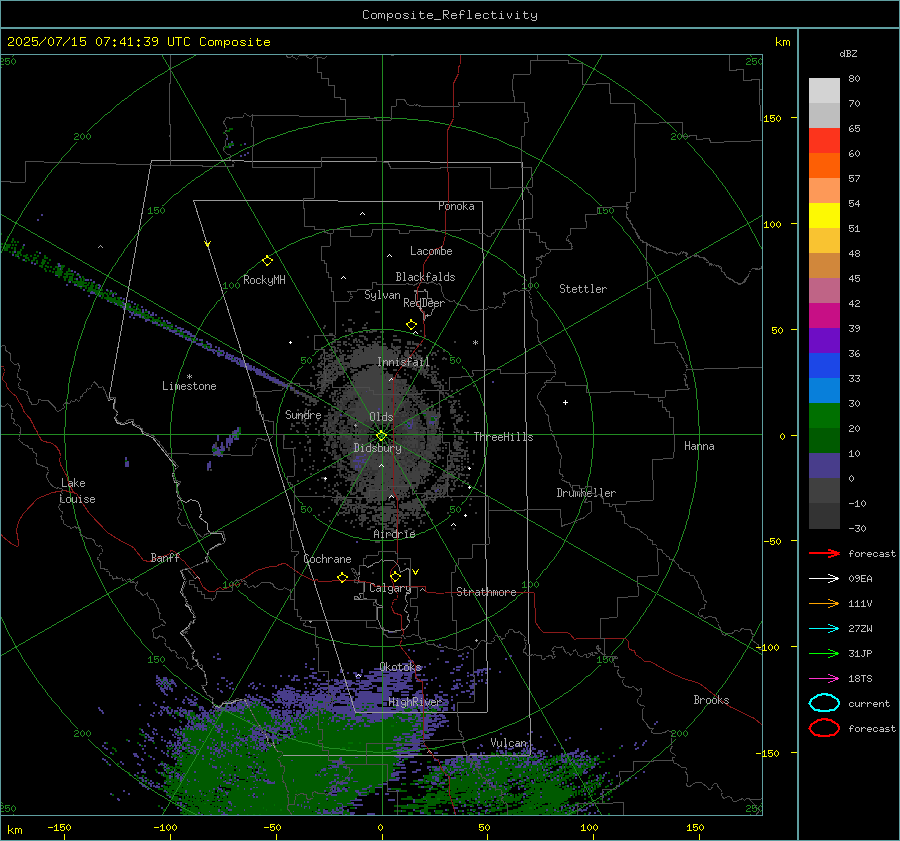Click the Sundre label
The width and height of the screenshot is (900, 841).
click(x=303, y=414)
